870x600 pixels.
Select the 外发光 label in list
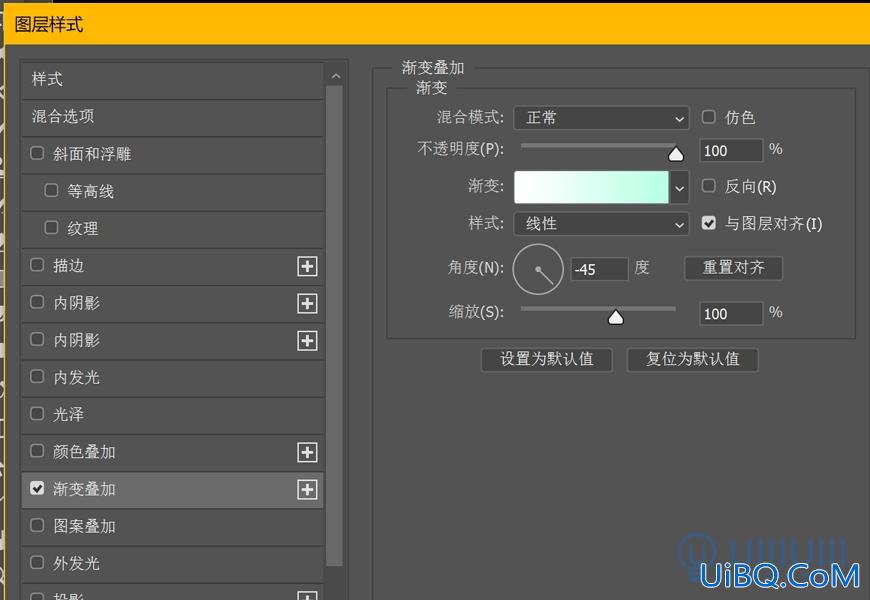click(77, 563)
